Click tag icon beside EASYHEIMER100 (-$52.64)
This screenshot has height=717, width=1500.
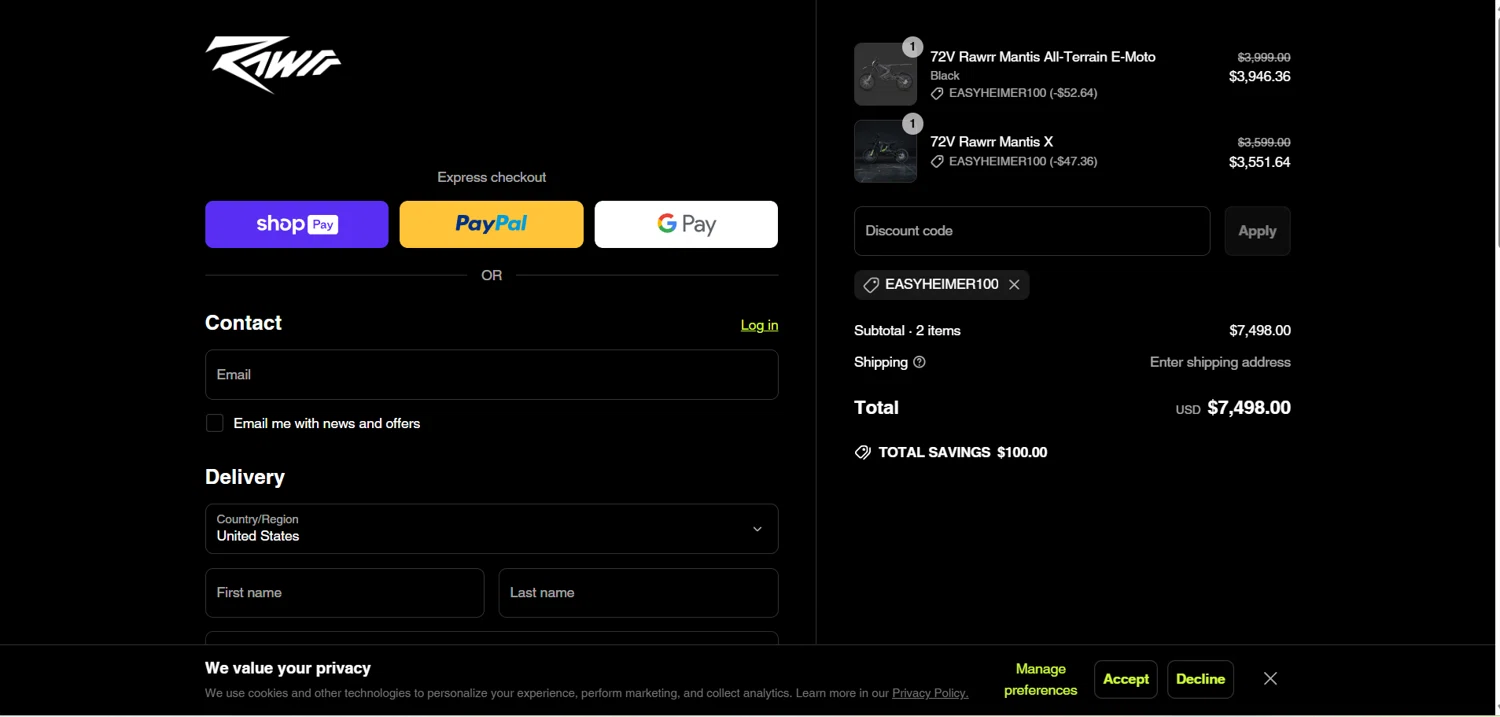tap(937, 93)
